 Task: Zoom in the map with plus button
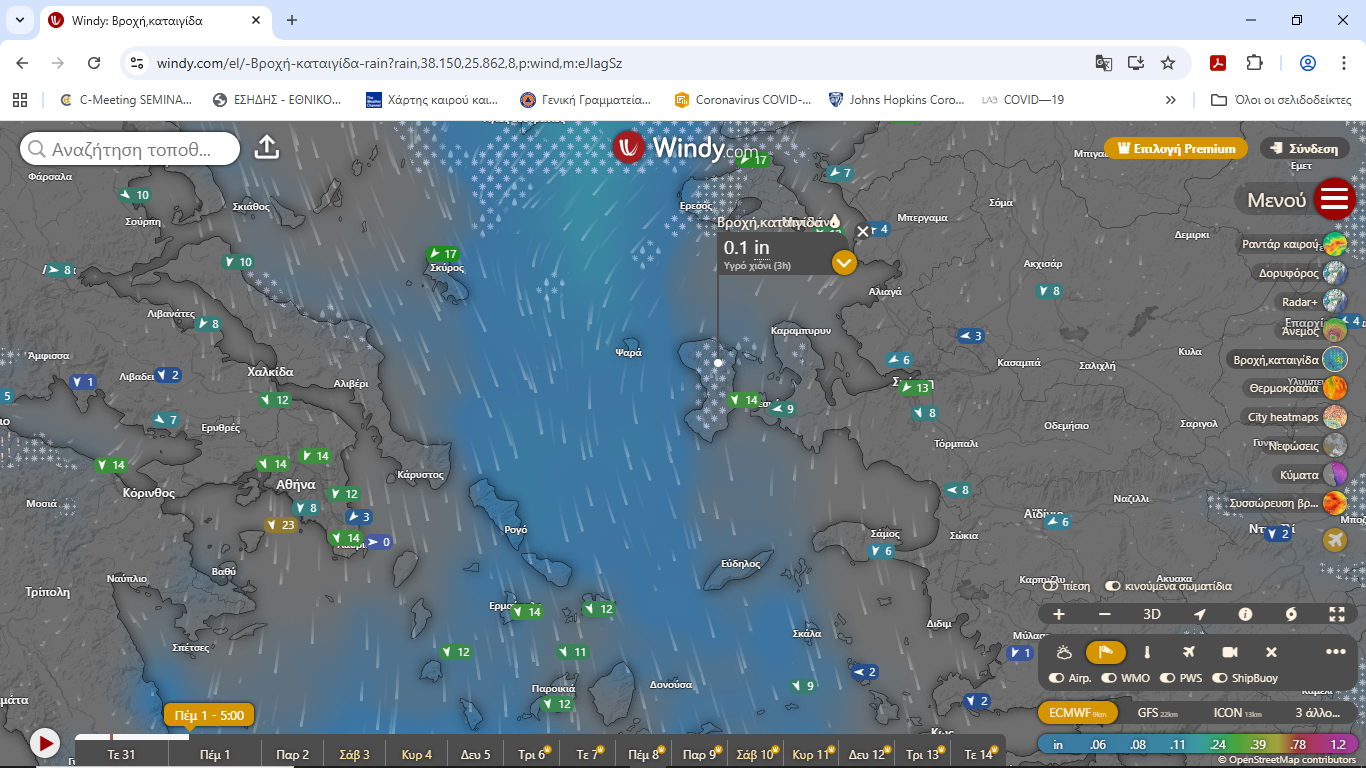click(1059, 614)
